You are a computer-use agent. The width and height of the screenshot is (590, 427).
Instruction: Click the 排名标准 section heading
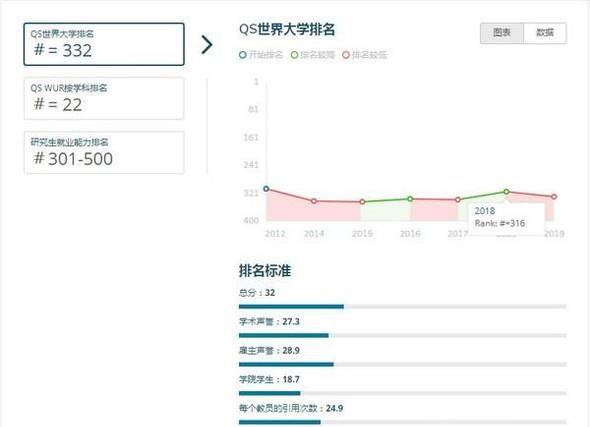(x=265, y=270)
